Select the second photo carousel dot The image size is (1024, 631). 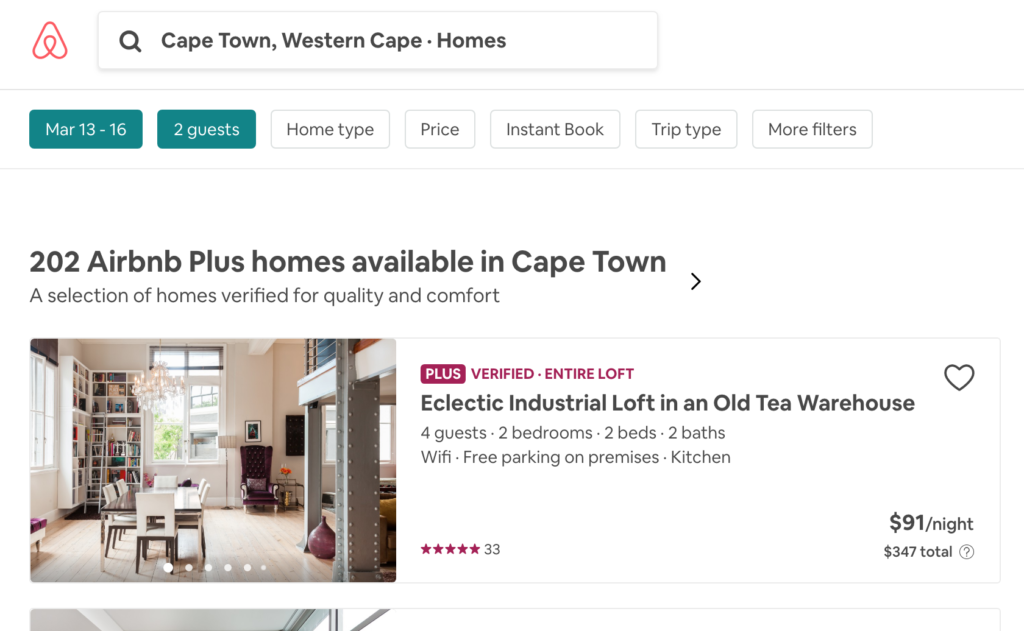pyautogui.click(x=188, y=567)
